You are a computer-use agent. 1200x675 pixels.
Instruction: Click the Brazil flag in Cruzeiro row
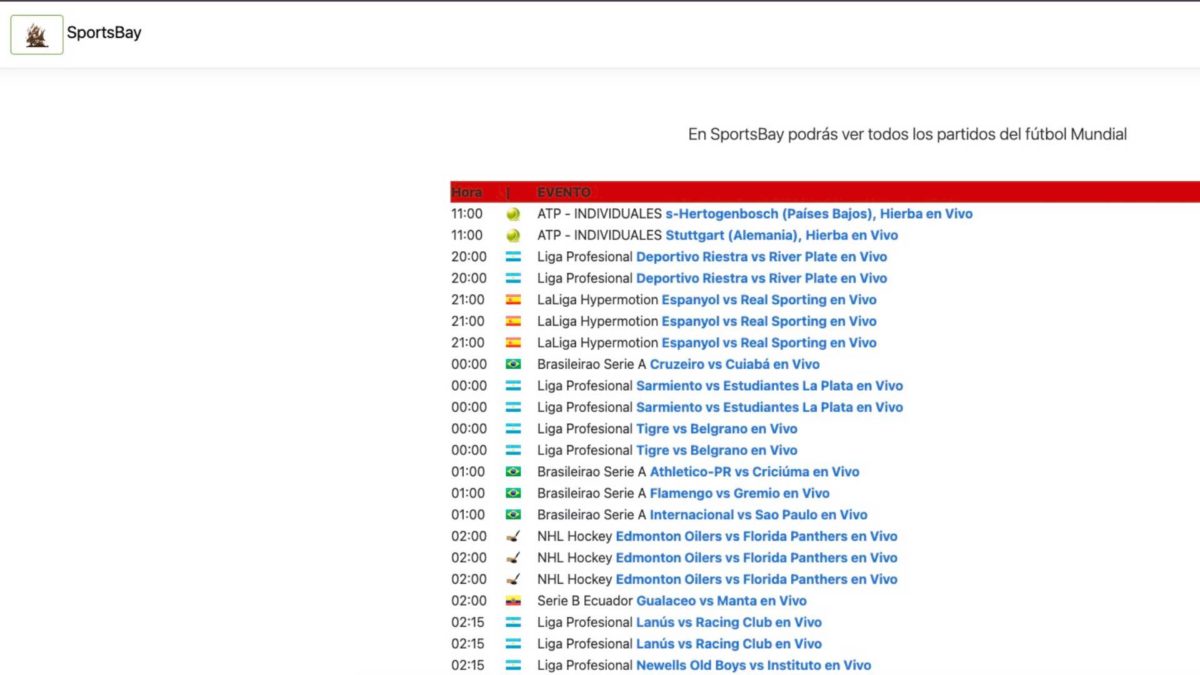(x=513, y=365)
